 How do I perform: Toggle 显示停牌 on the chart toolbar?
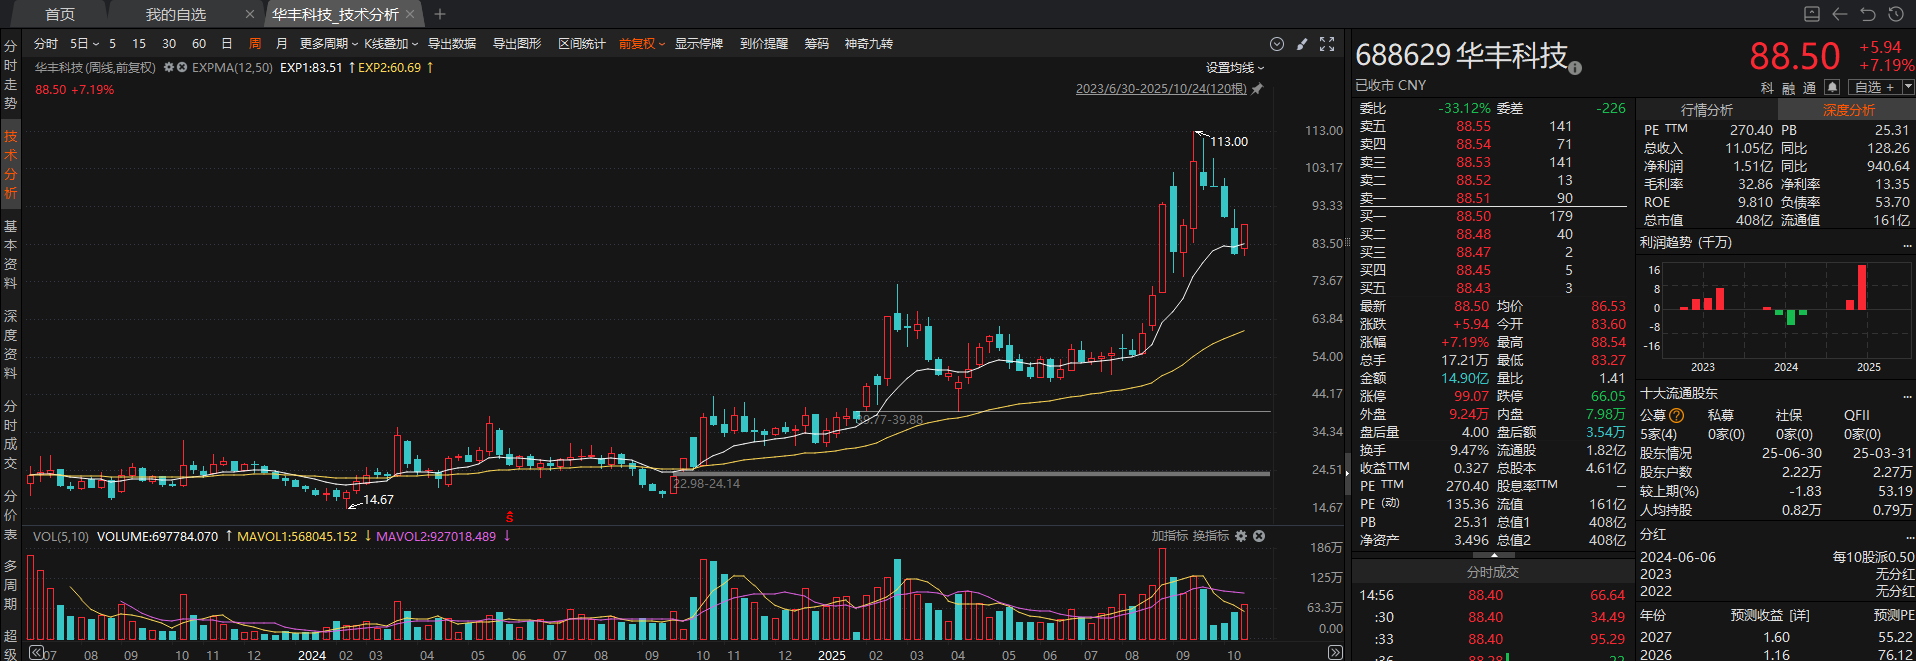(x=698, y=44)
